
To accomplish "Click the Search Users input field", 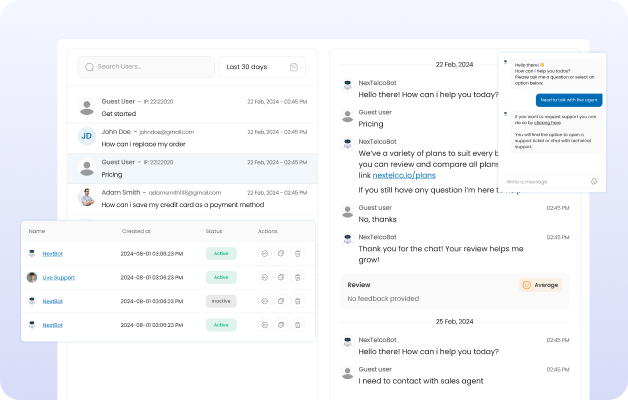I will point(150,67).
